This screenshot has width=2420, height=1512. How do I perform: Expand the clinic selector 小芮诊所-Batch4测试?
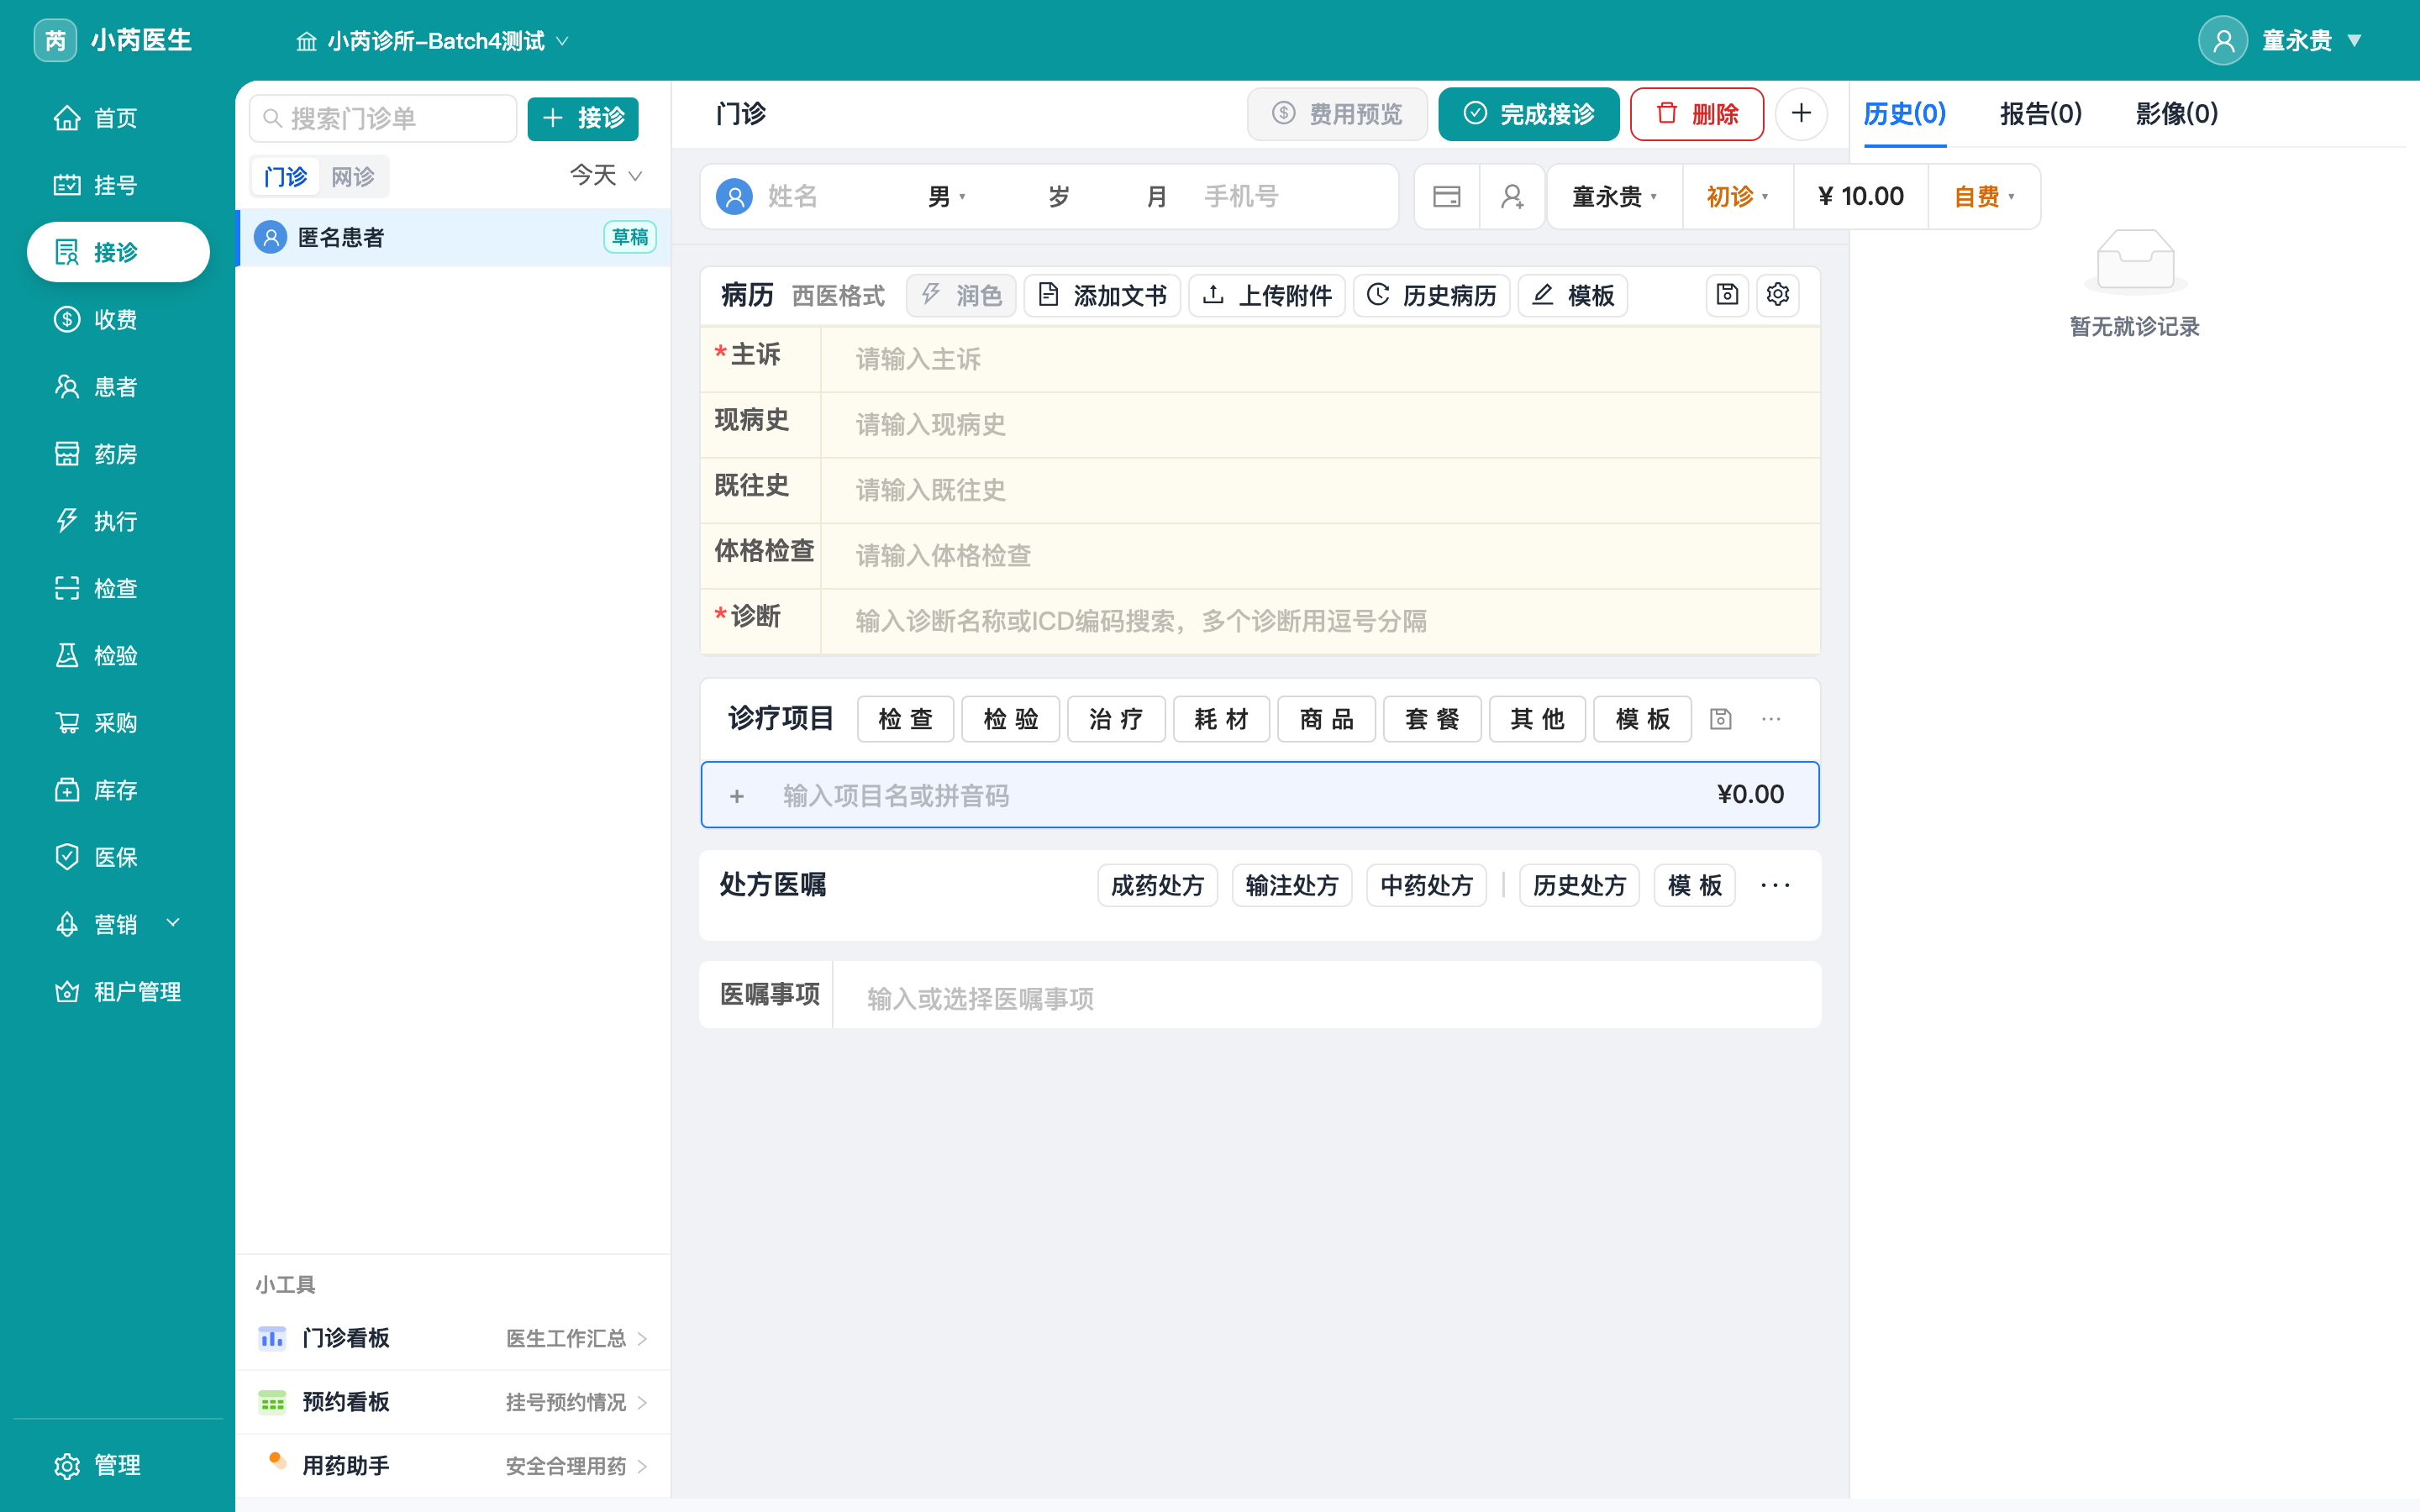[x=432, y=41]
